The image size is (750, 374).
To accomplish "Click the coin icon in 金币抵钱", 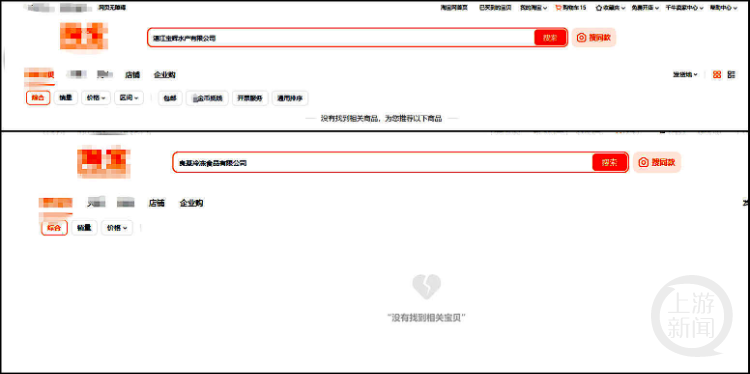I will pyautogui.click(x=195, y=99).
